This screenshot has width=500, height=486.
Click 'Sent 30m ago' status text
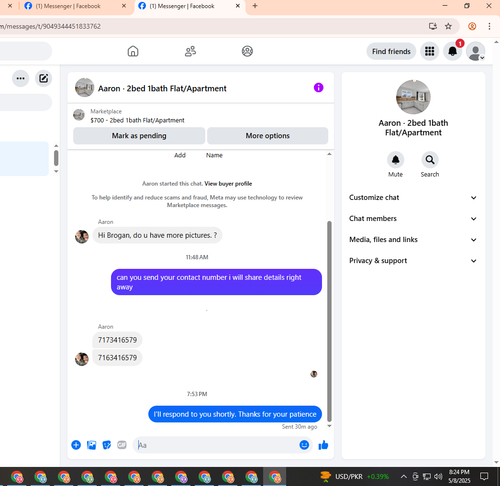299,427
